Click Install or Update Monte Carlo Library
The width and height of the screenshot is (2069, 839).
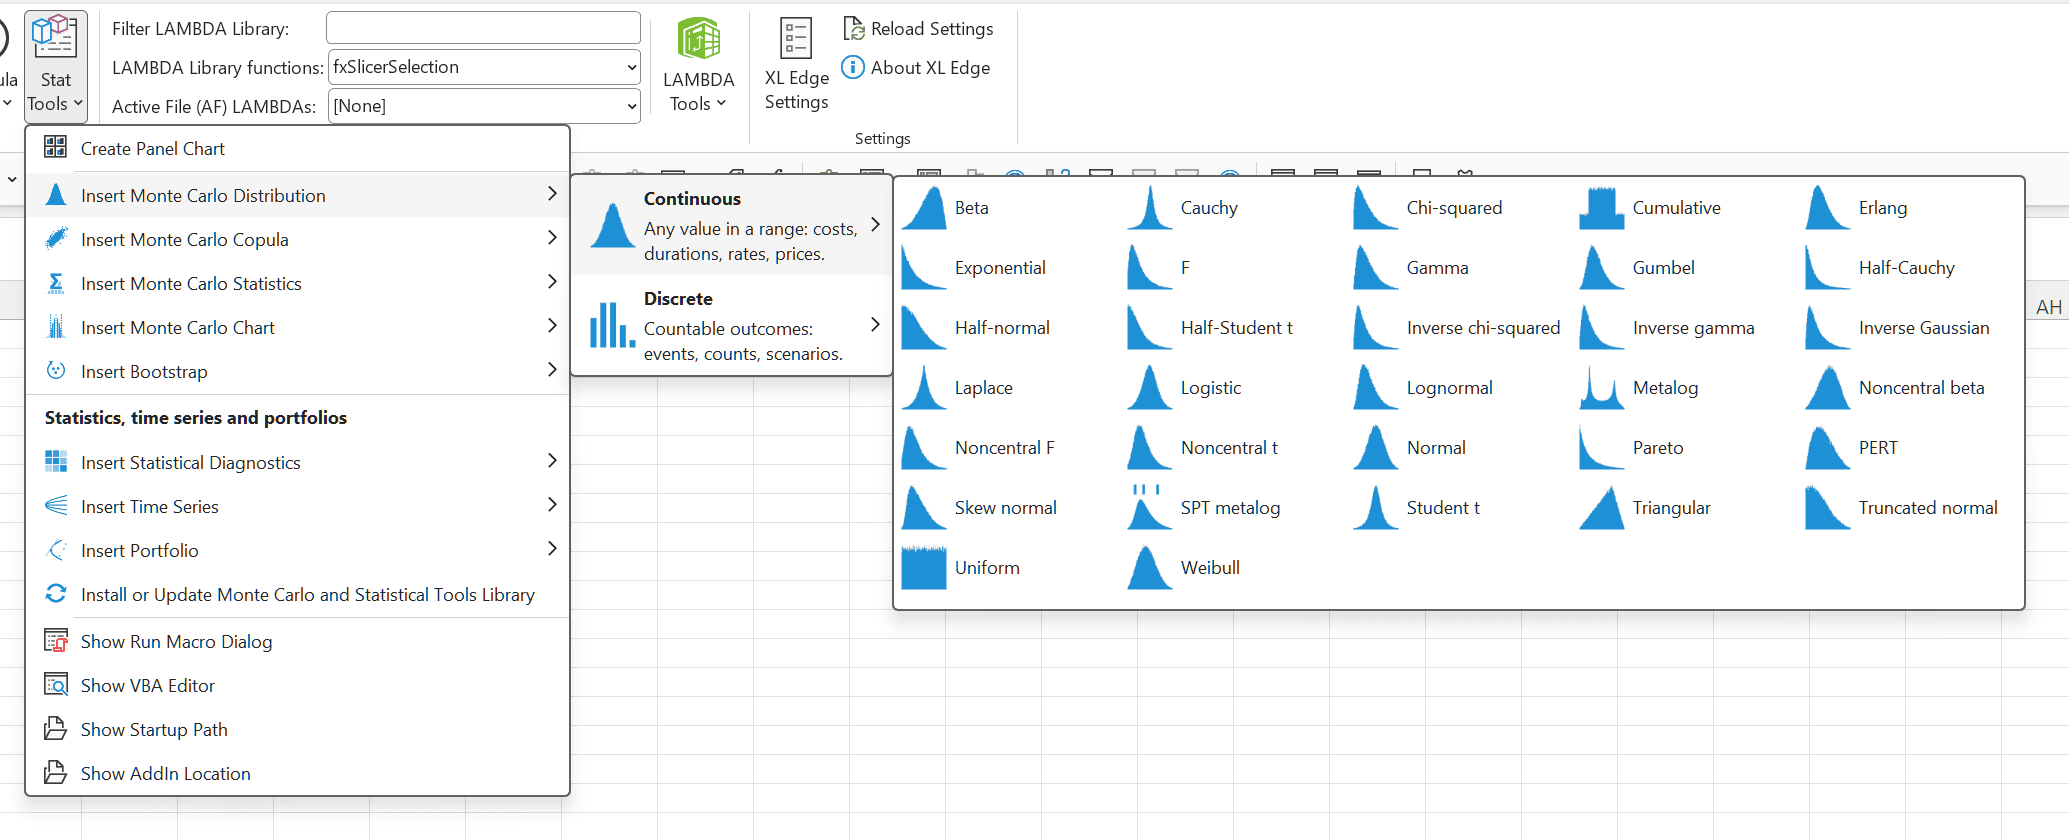click(298, 595)
